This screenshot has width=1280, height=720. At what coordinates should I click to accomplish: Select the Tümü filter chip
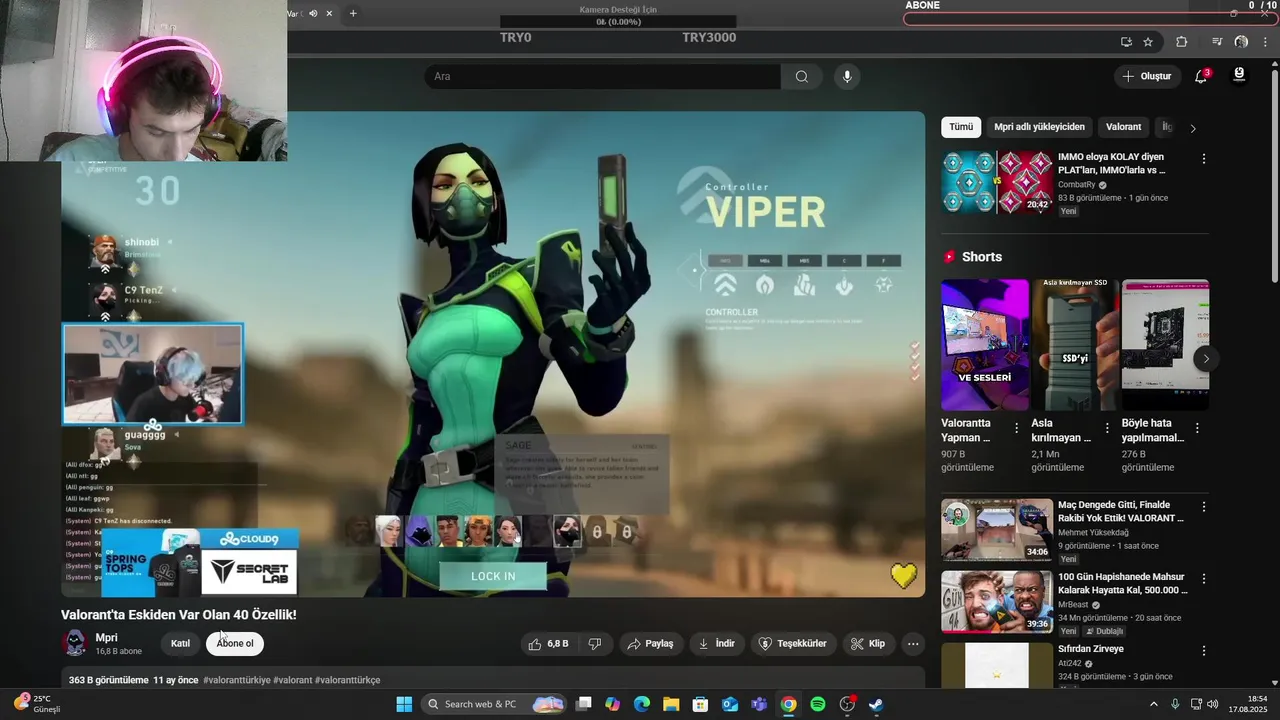961,127
